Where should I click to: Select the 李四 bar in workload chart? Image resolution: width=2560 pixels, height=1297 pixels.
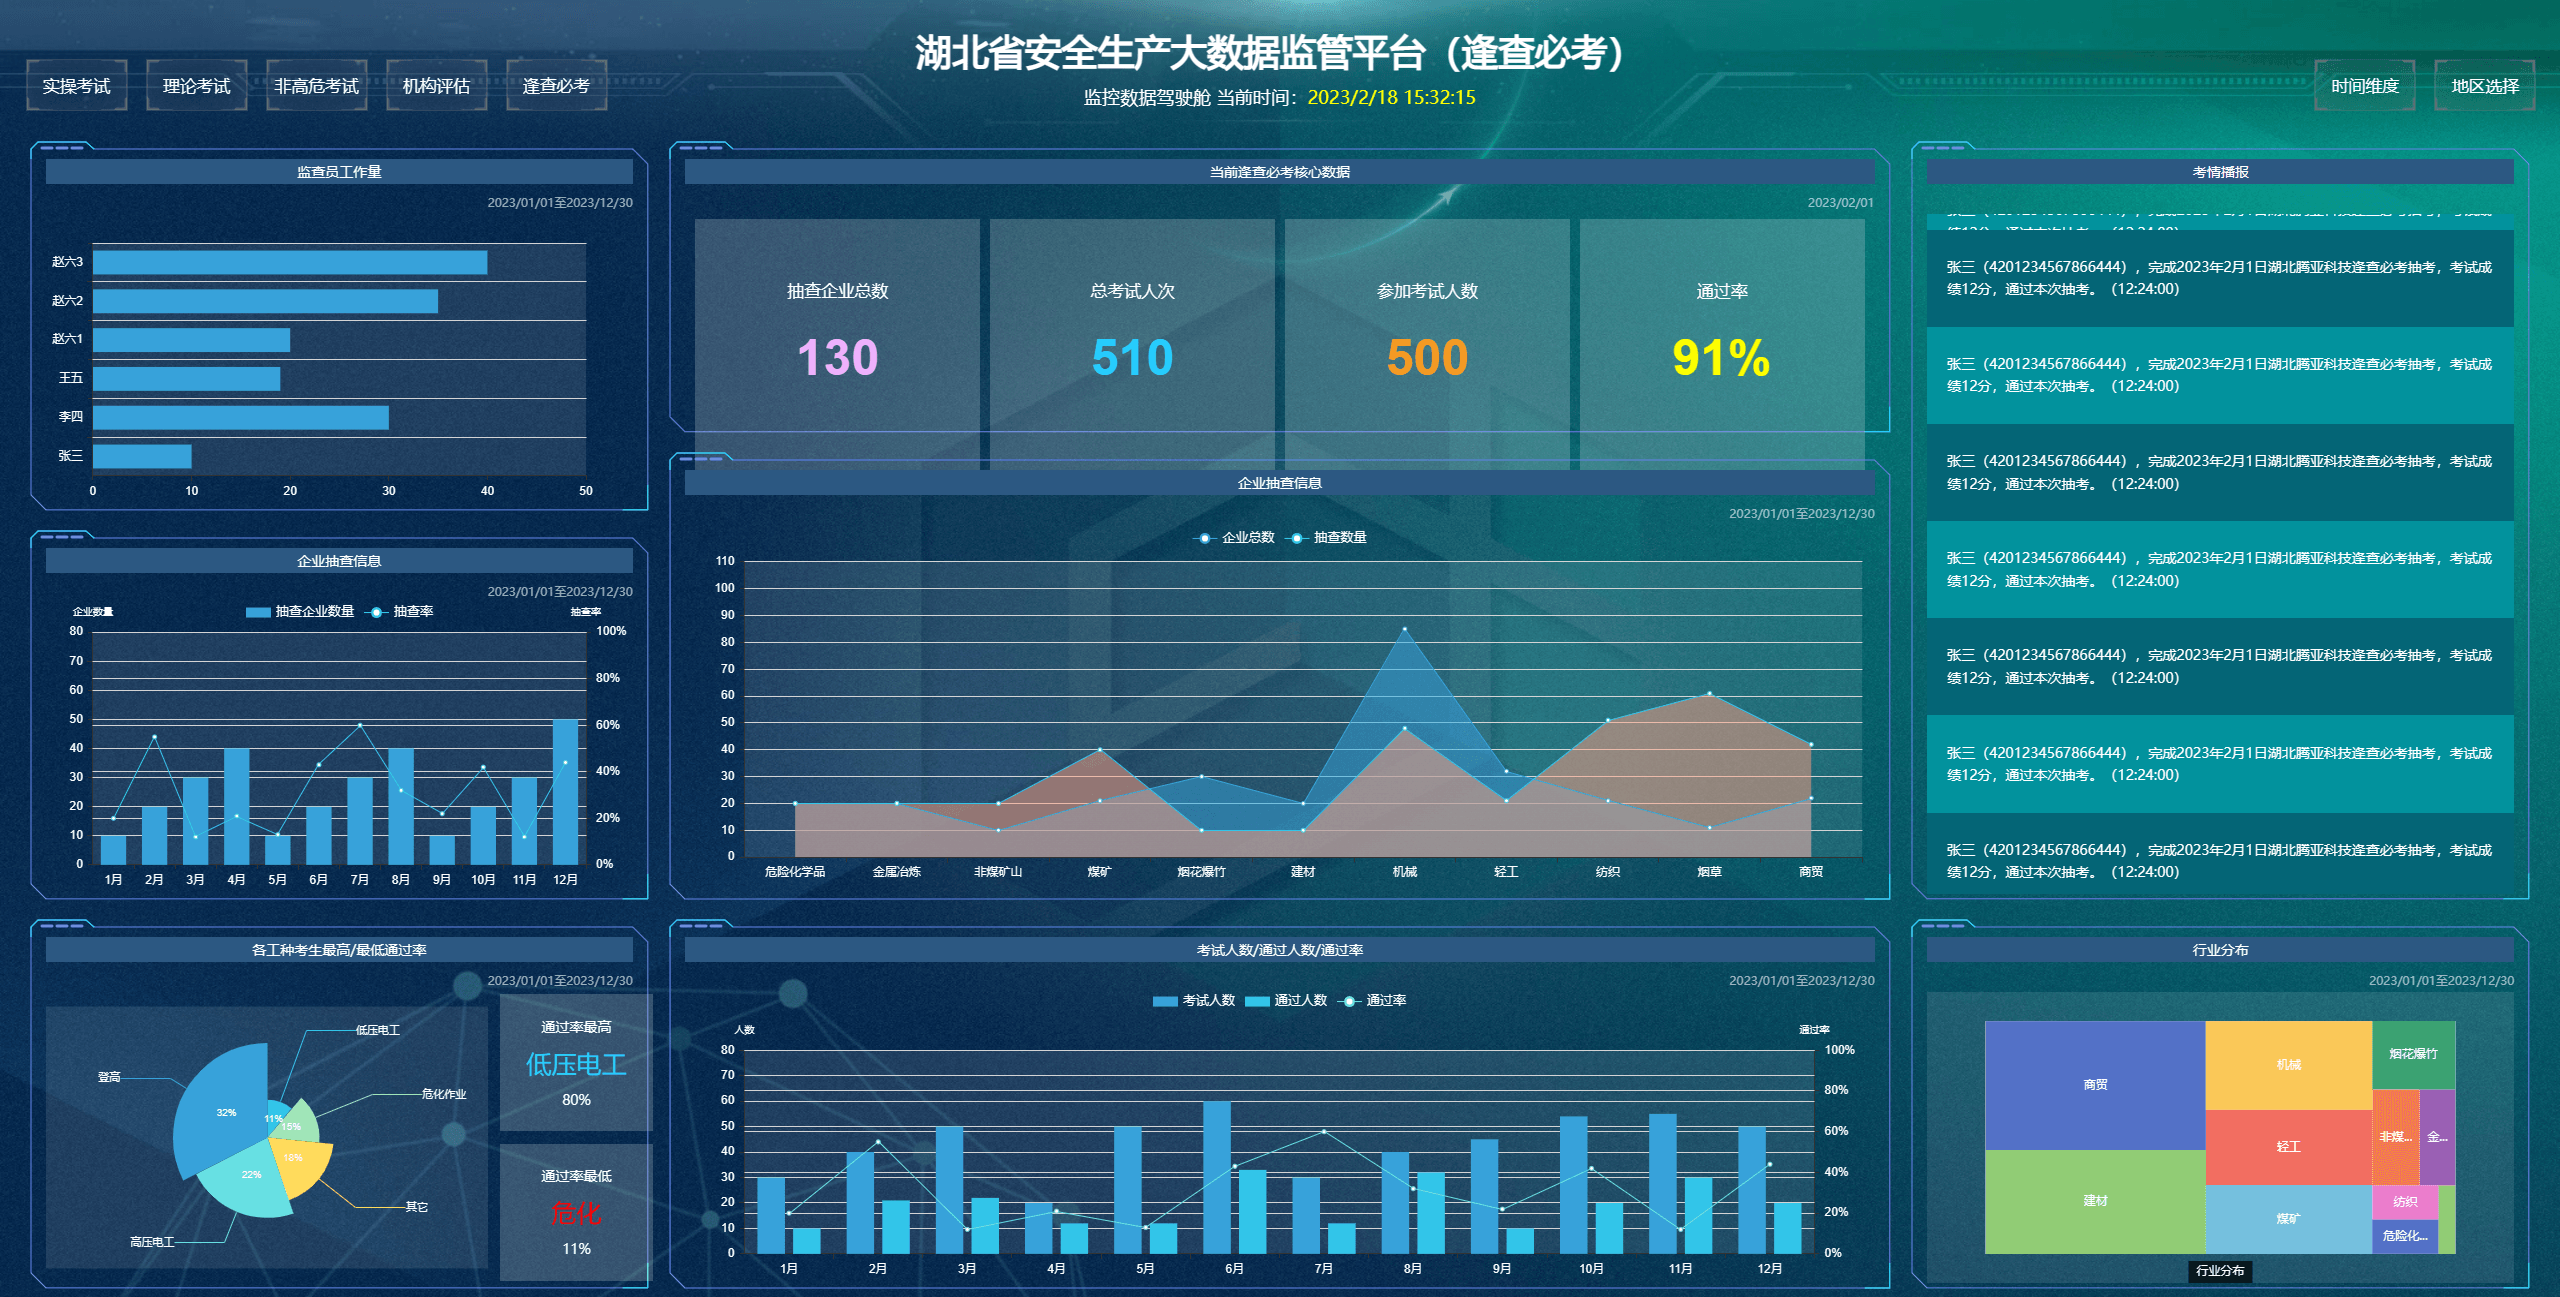tap(241, 417)
